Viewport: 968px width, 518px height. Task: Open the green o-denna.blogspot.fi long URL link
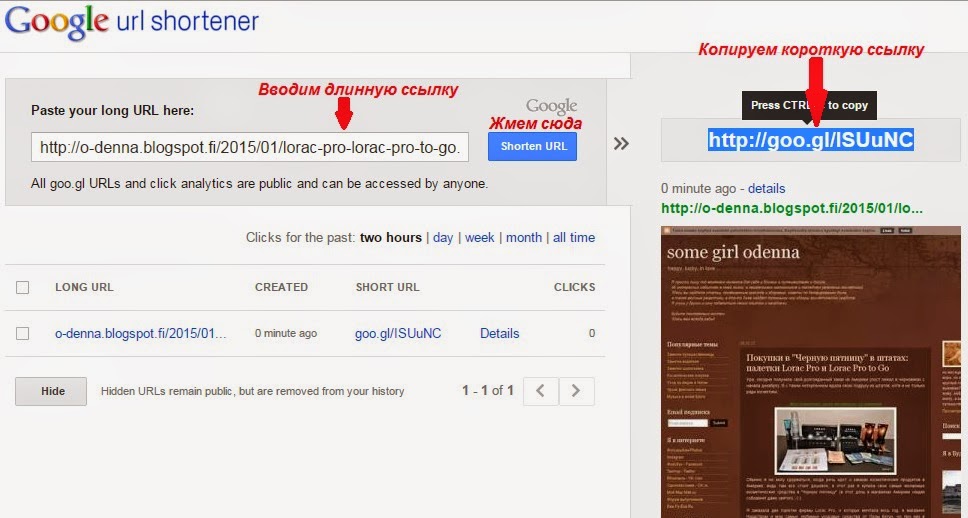pos(792,209)
